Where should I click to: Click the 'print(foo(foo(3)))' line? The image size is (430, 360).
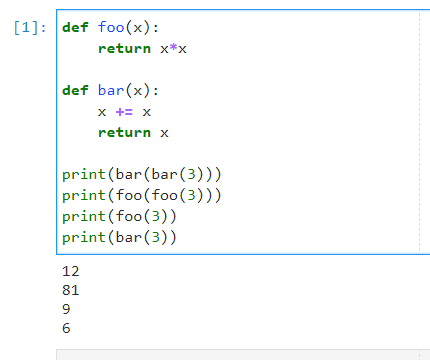coord(142,195)
